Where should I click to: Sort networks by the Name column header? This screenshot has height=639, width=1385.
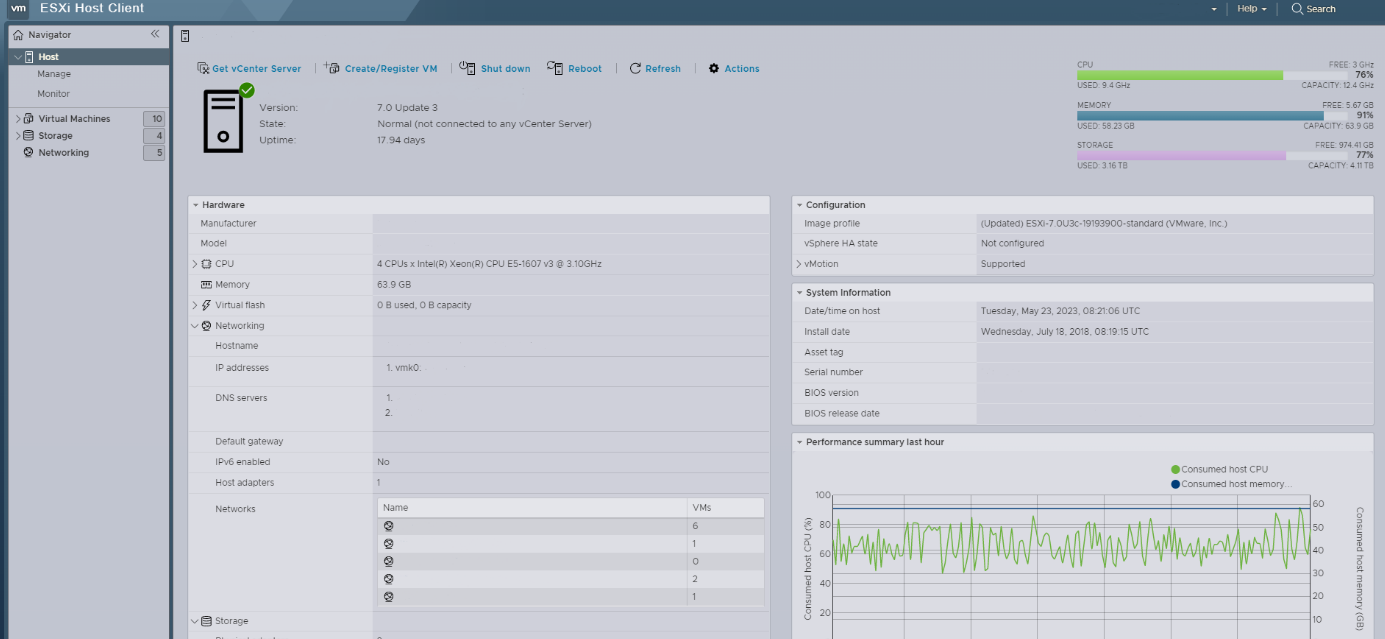(532, 508)
